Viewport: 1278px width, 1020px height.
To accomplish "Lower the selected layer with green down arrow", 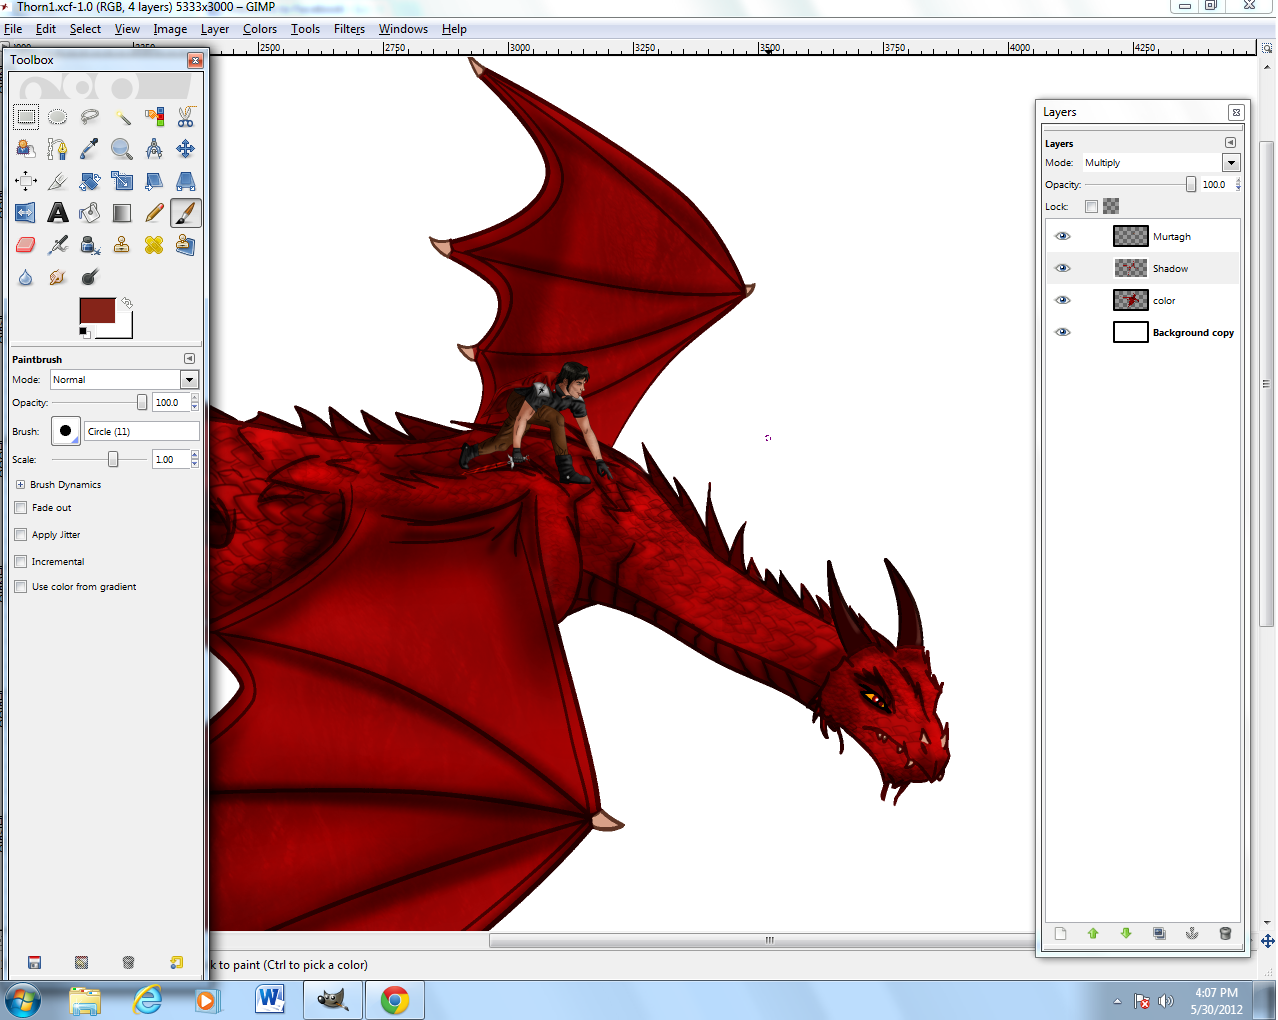I will 1126,933.
